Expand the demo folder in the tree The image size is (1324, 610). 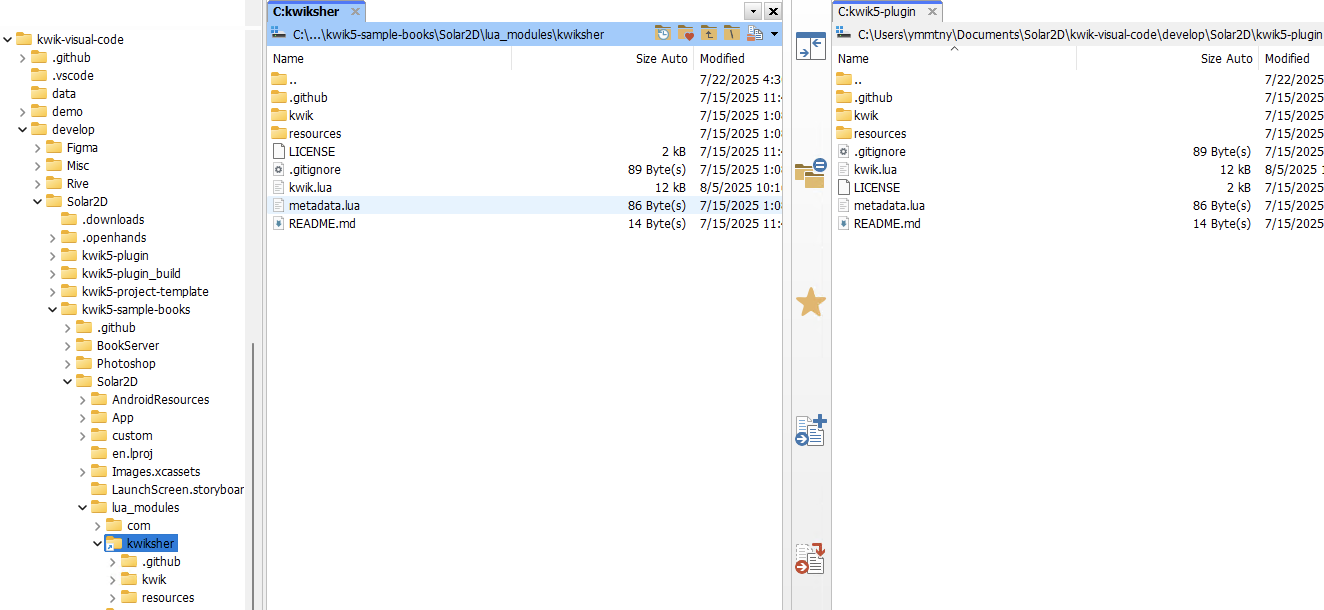tap(22, 111)
